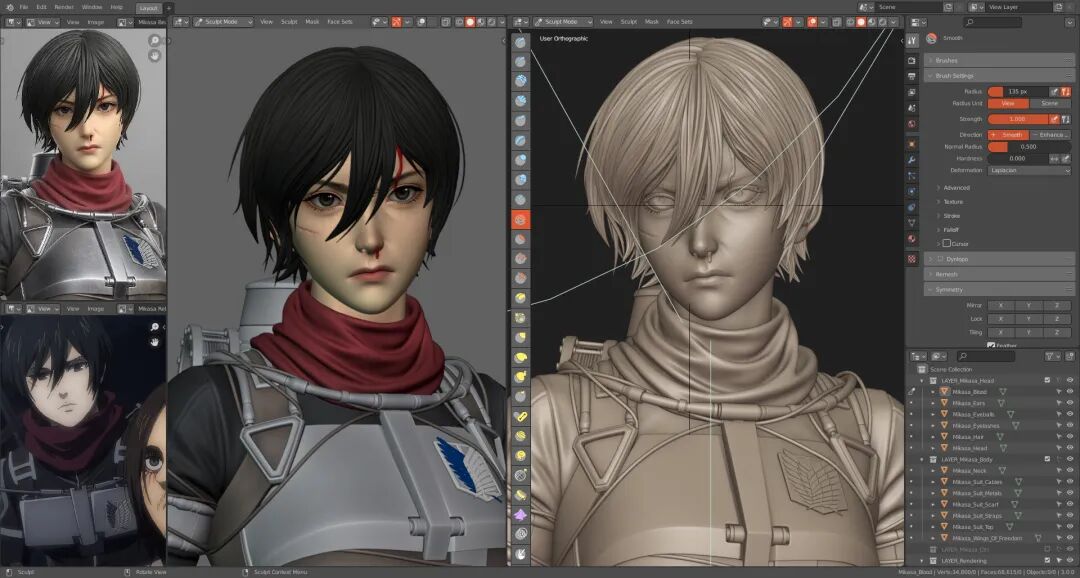The image size is (1080, 578).
Task: Open Sculpt Mode dropdown in middle viewport
Action: coord(222,22)
